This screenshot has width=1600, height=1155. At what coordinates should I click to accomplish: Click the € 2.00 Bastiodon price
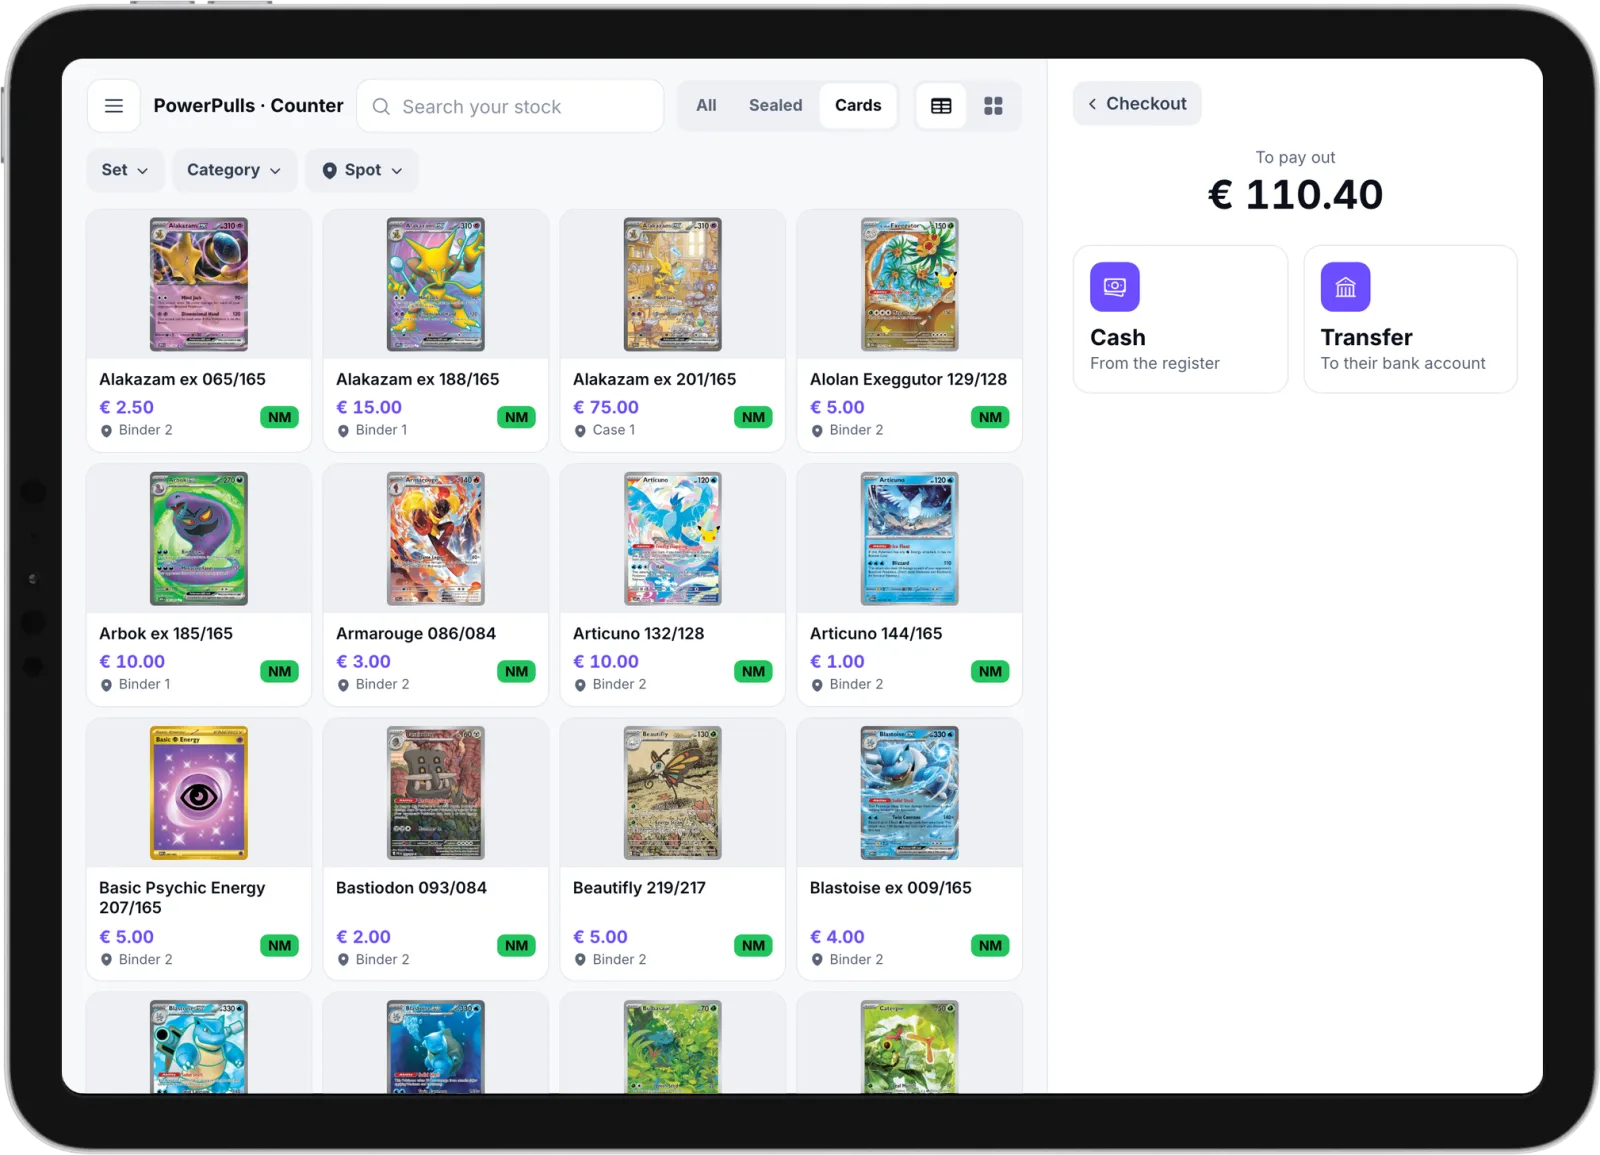coord(363,937)
